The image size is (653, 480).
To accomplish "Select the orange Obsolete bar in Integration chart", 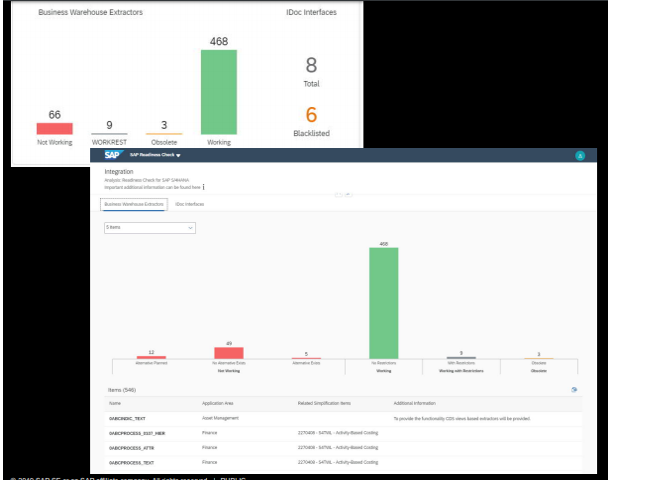I will 538,358.
